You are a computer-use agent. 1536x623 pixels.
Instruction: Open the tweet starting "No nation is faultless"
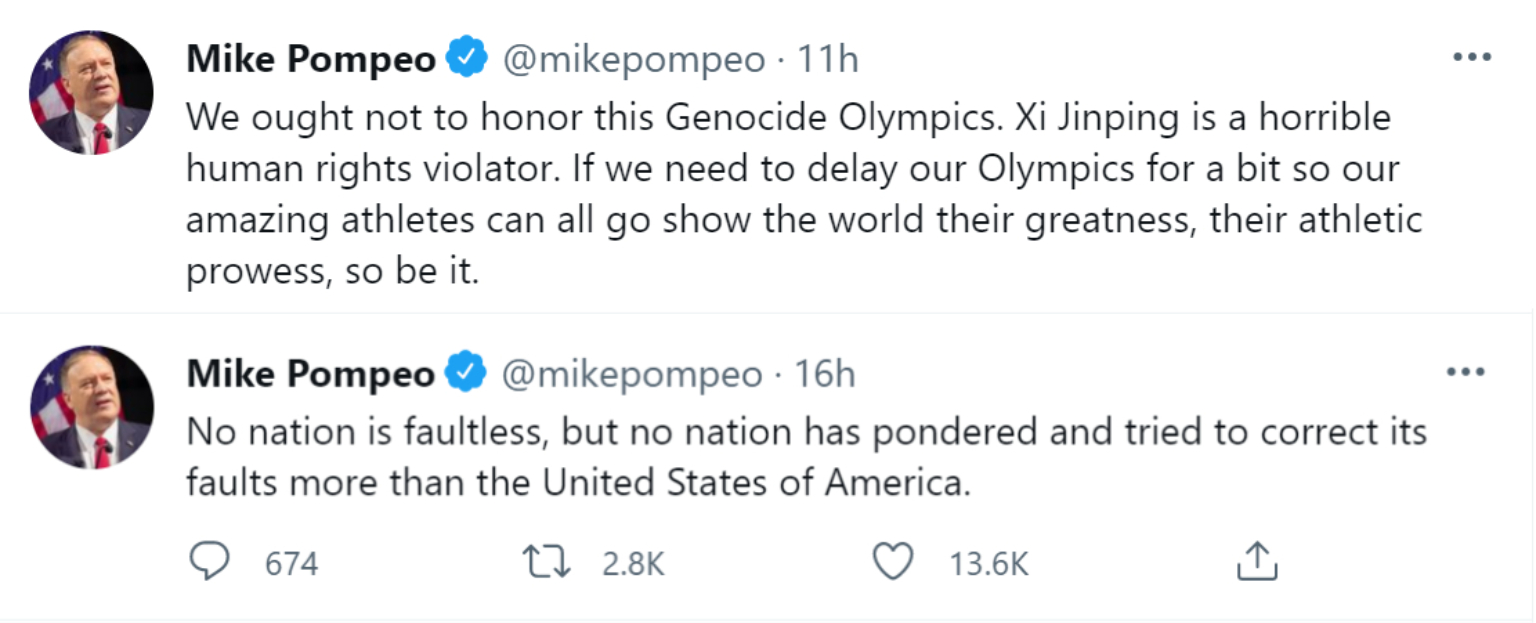point(805,457)
